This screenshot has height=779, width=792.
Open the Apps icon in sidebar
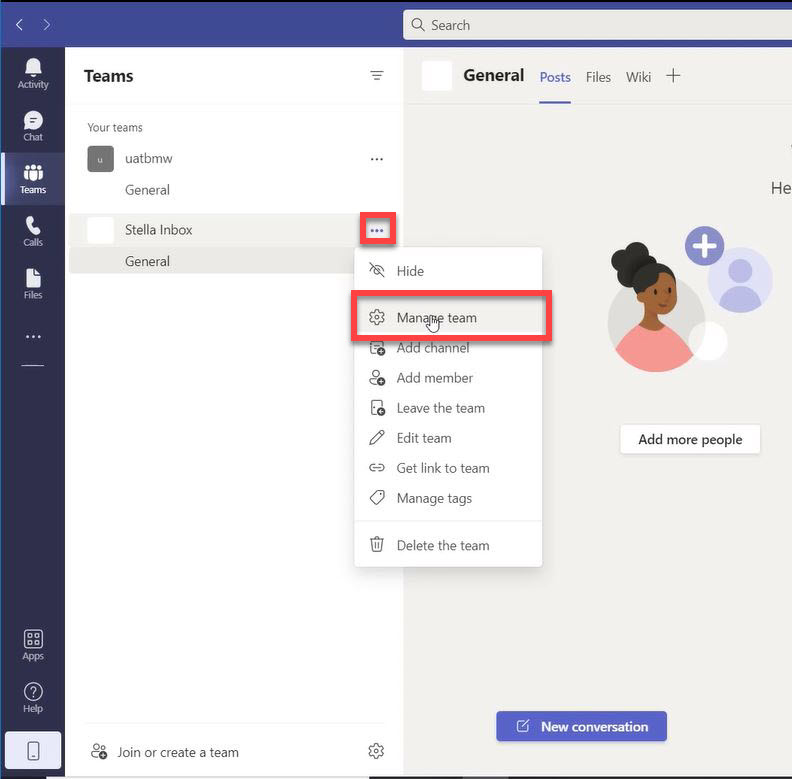tap(33, 645)
